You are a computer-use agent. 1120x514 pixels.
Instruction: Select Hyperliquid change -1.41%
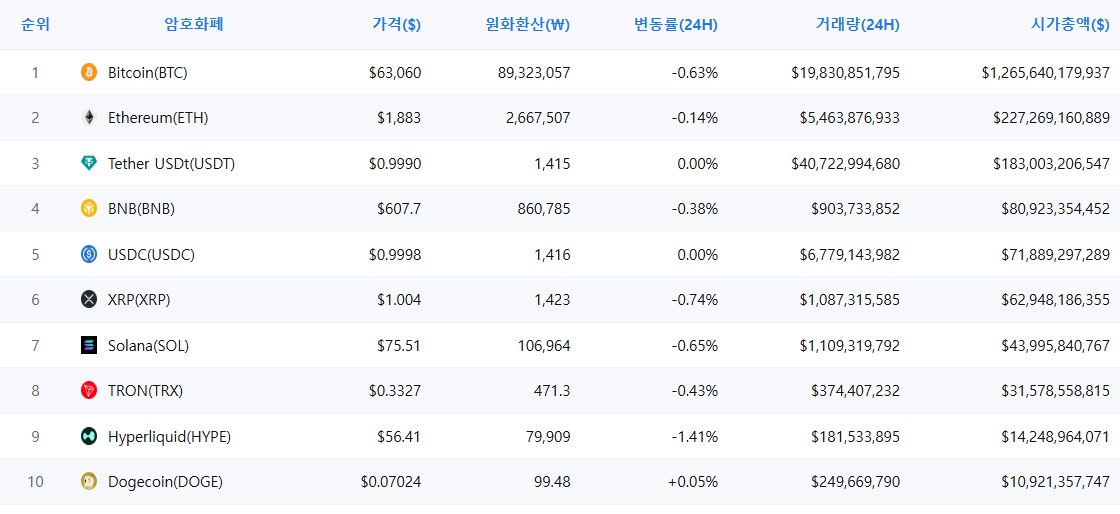[x=694, y=437]
